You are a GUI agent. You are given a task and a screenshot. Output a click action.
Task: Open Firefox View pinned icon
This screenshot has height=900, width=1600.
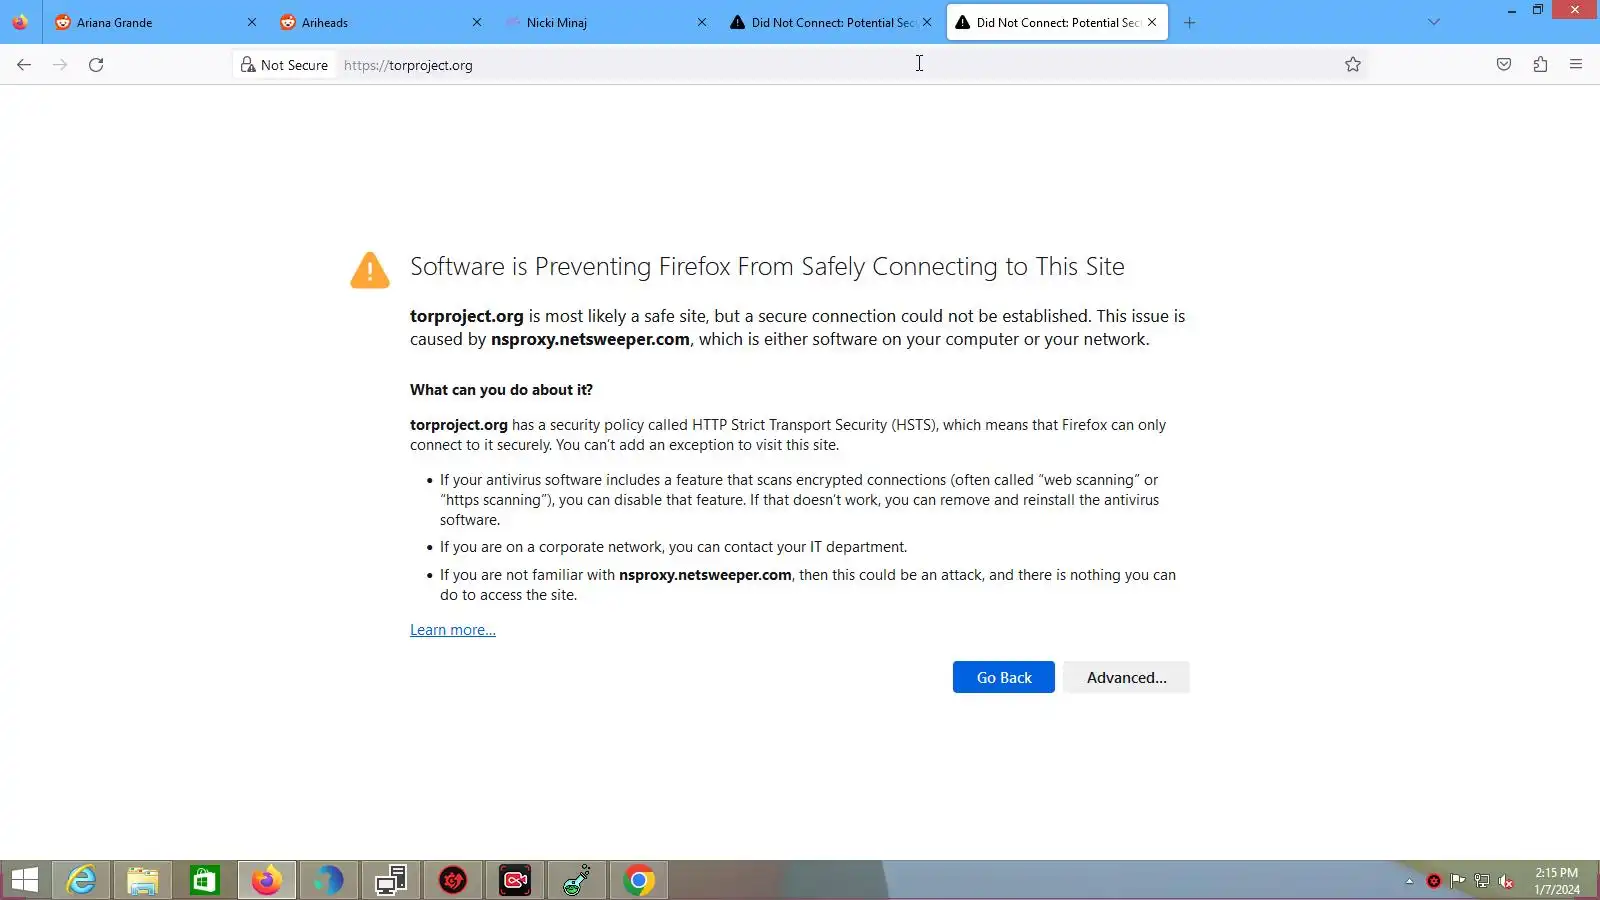tap(20, 22)
